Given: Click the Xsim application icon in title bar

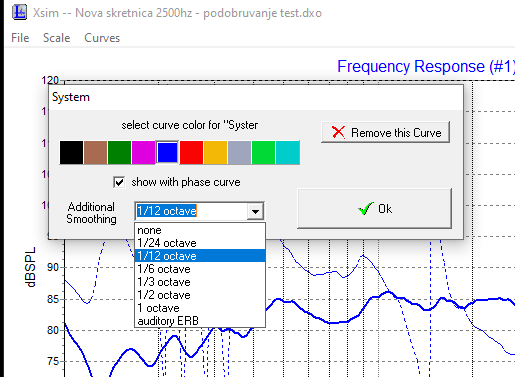Looking at the screenshot, I should tap(19, 12).
